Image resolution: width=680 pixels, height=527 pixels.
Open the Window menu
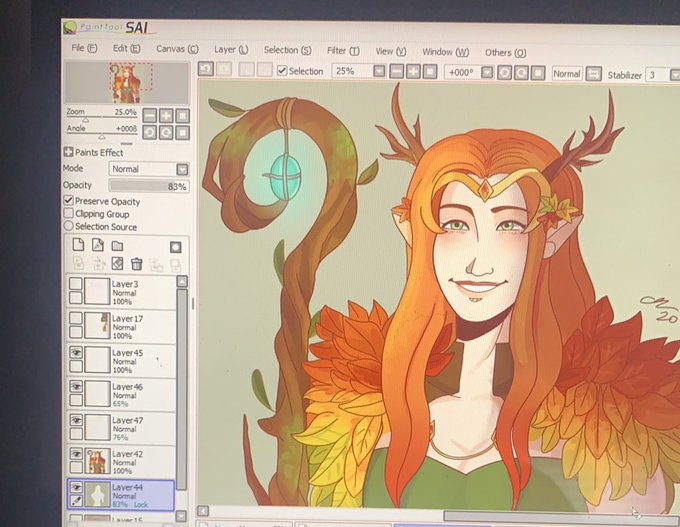(445, 52)
